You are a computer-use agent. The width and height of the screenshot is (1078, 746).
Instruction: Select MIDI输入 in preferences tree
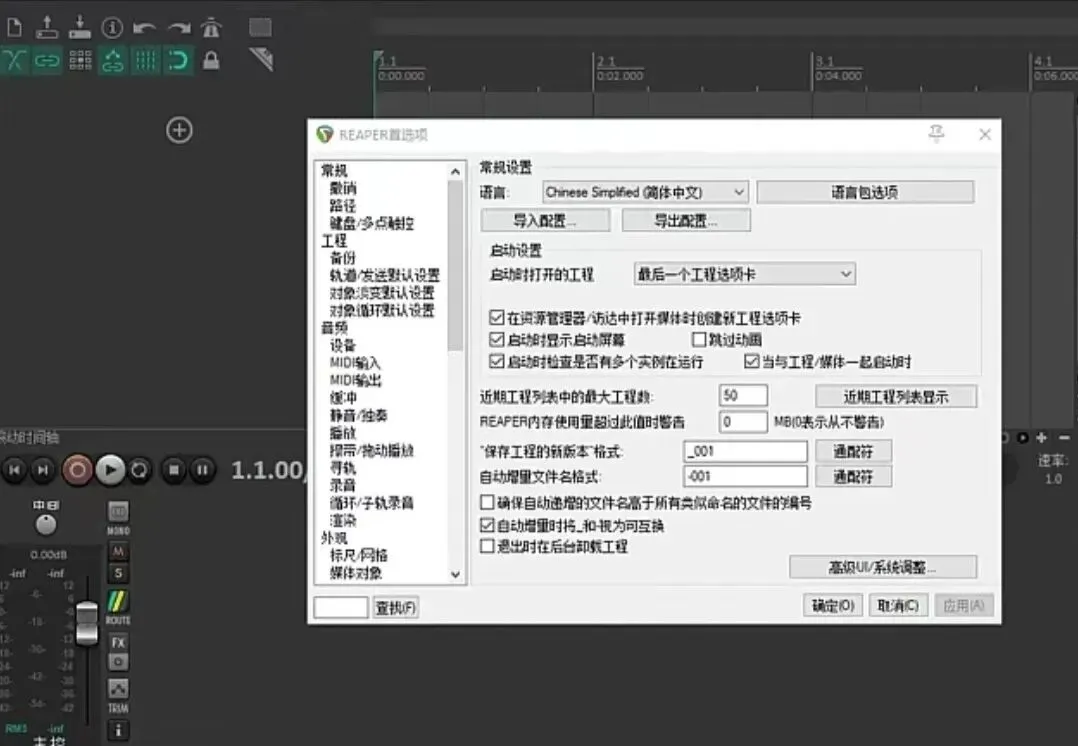[355, 363]
